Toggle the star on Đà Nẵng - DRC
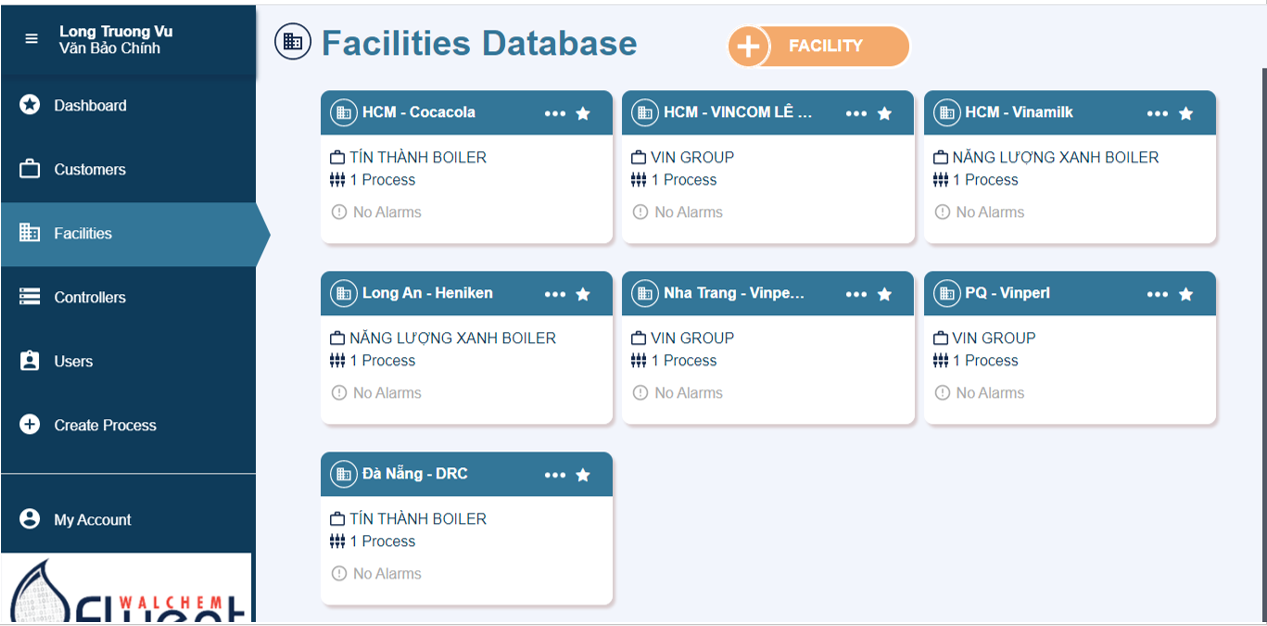Viewport: 1267px width, 626px height. coord(583,475)
